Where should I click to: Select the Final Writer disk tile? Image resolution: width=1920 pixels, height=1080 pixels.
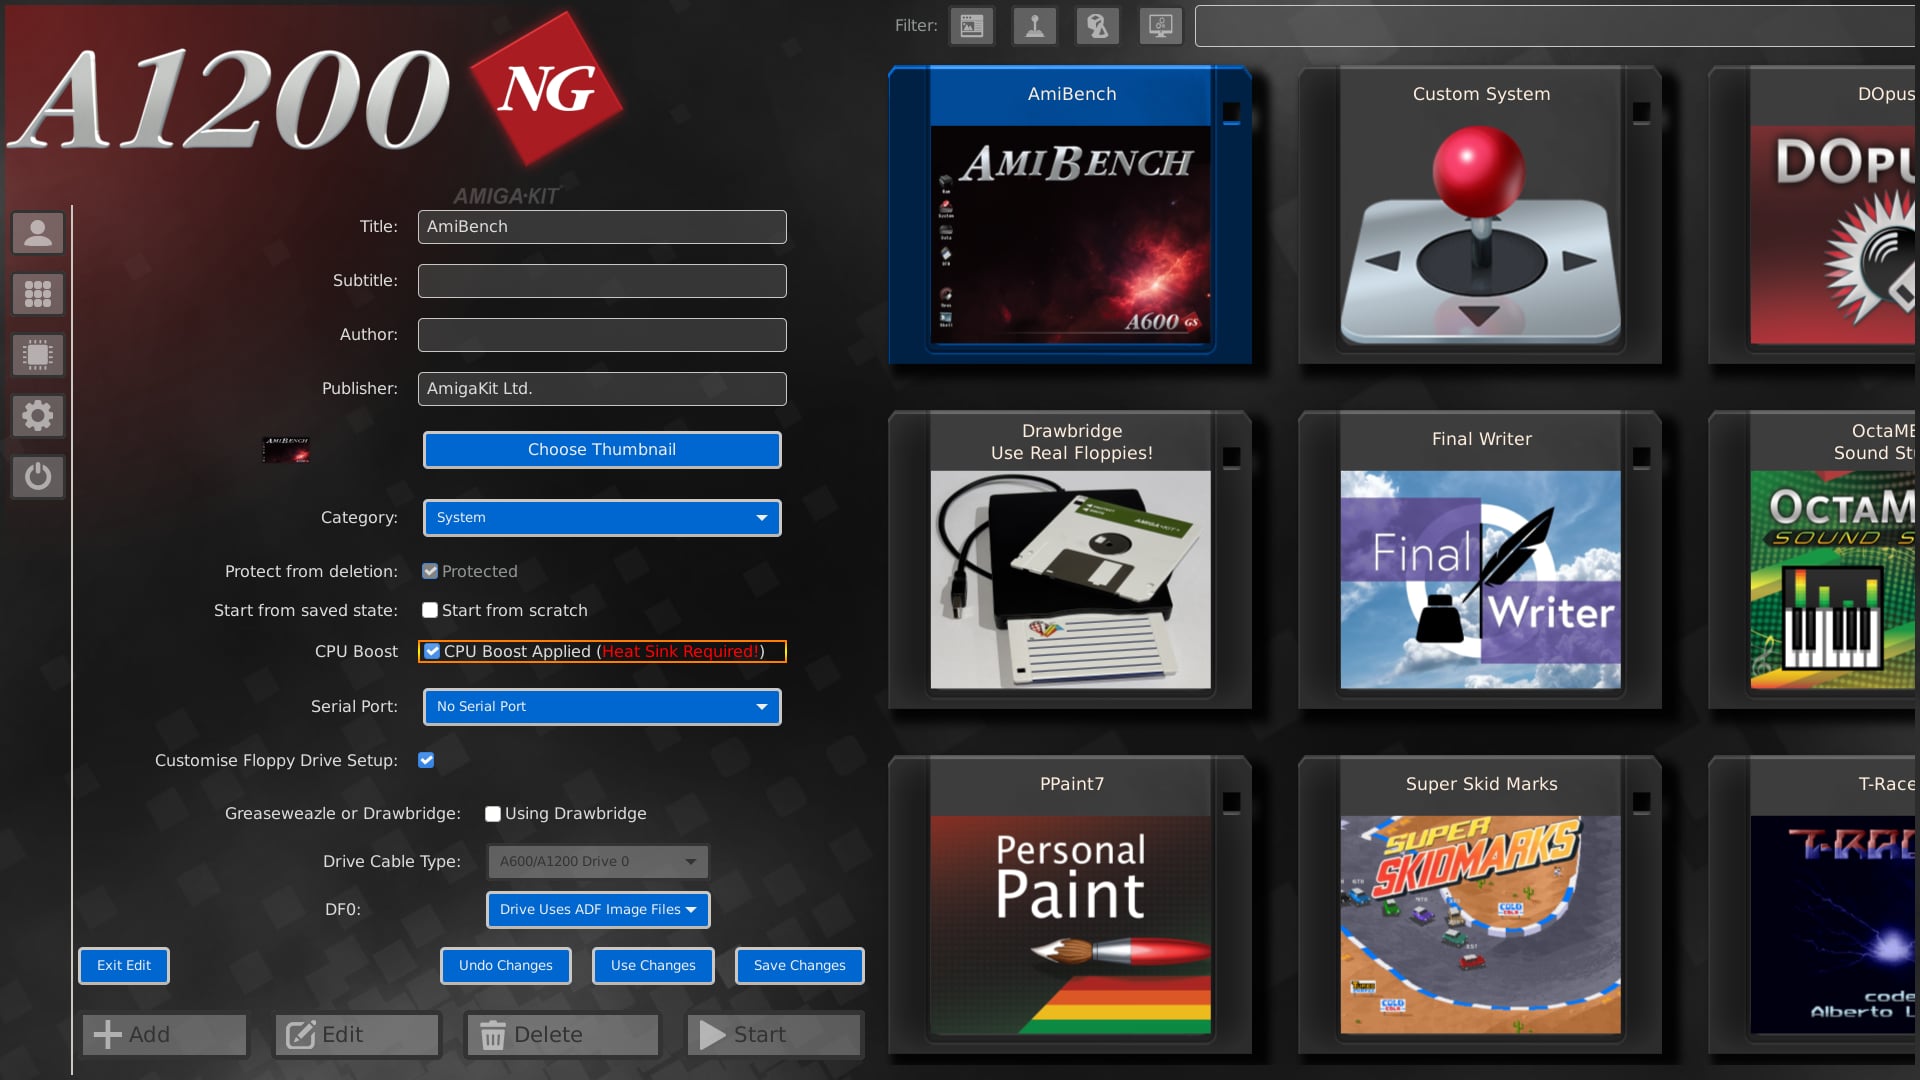[x=1480, y=560]
